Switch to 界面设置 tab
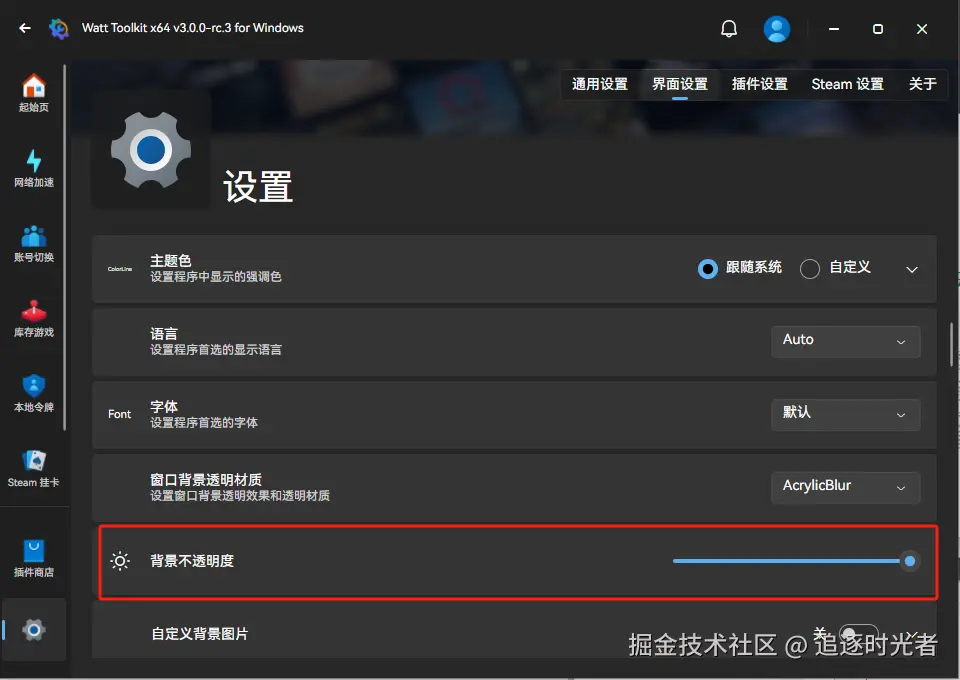The width and height of the screenshot is (960, 680). pos(680,84)
